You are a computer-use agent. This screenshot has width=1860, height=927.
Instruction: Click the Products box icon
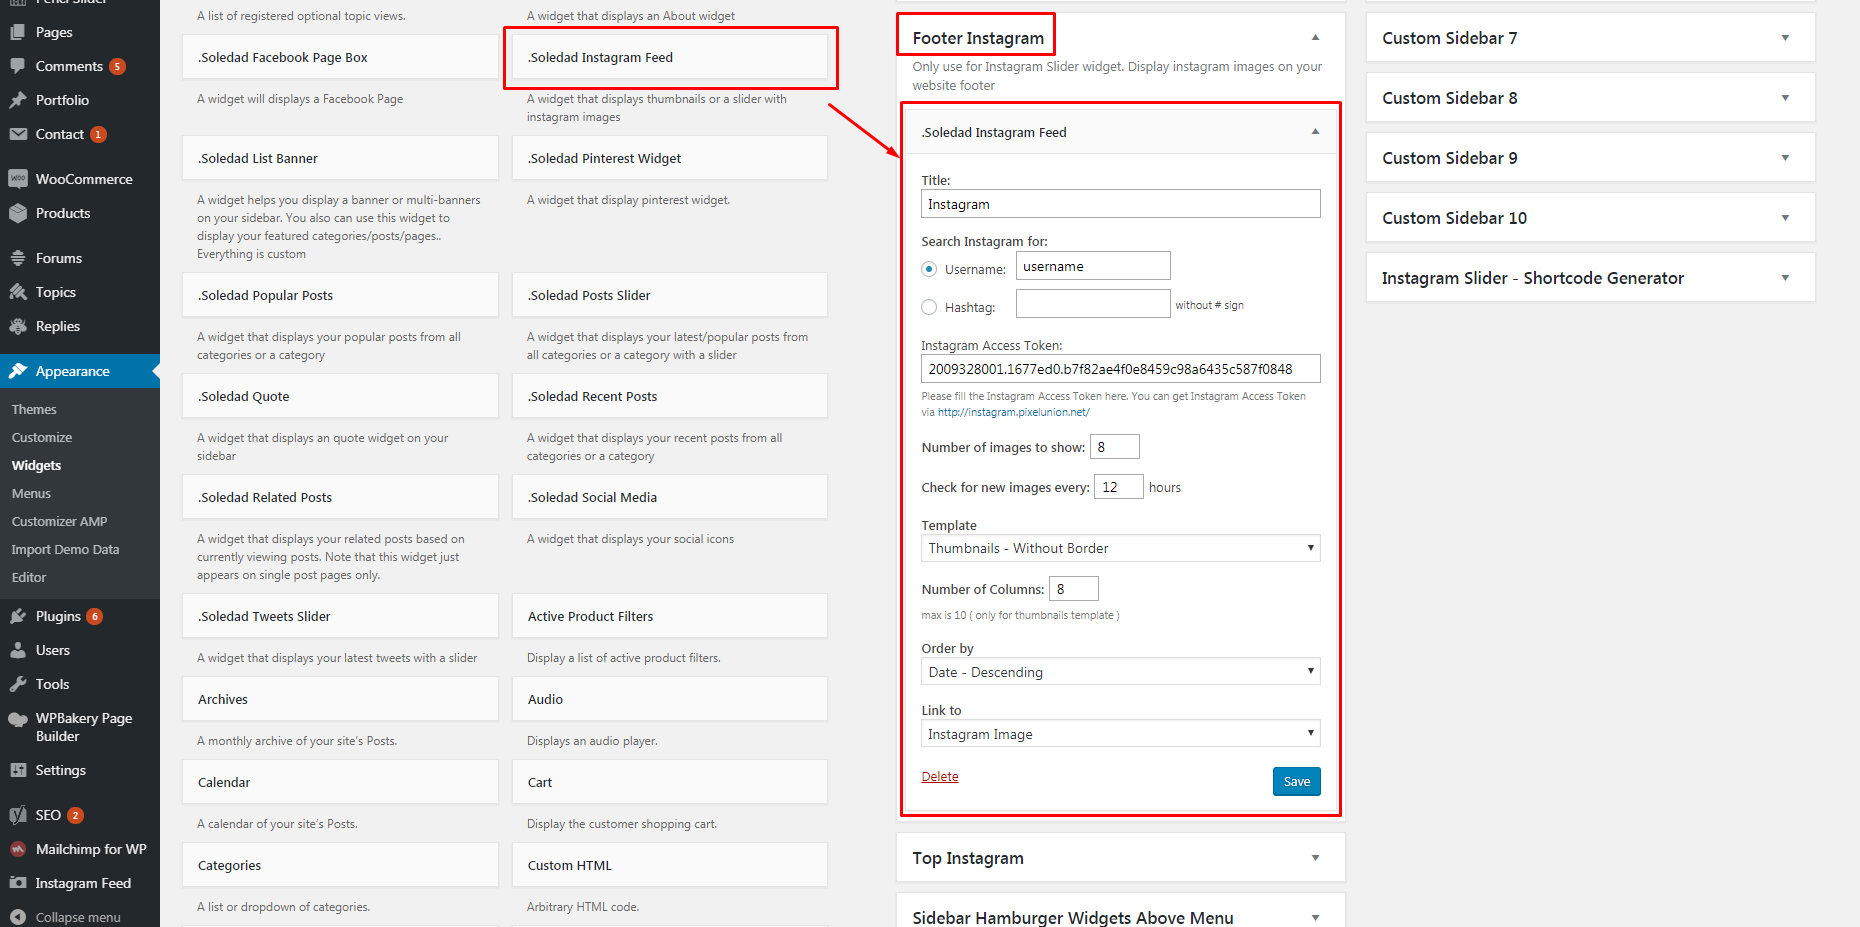tap(18, 213)
